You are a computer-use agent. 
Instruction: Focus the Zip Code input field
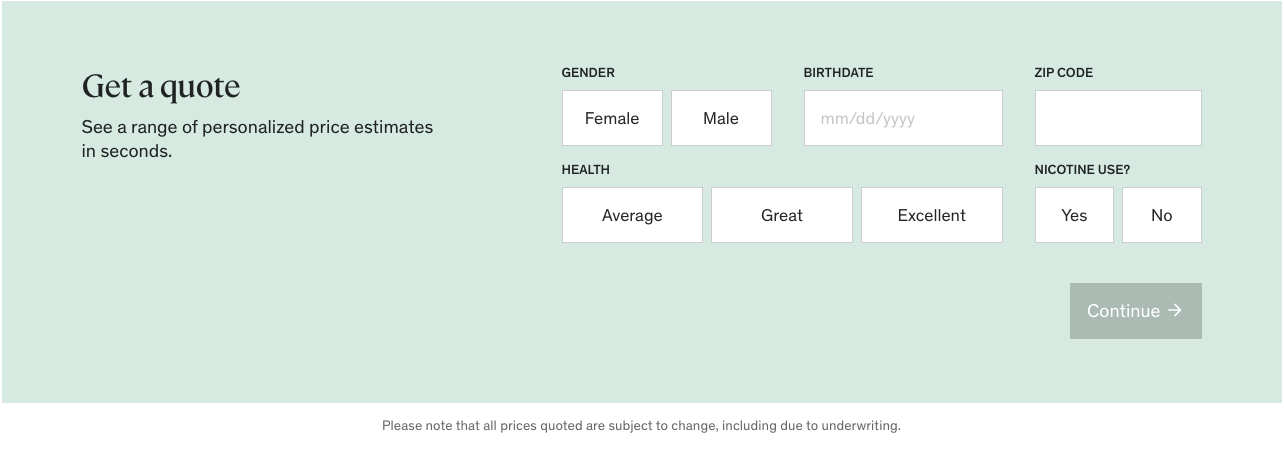[1118, 118]
